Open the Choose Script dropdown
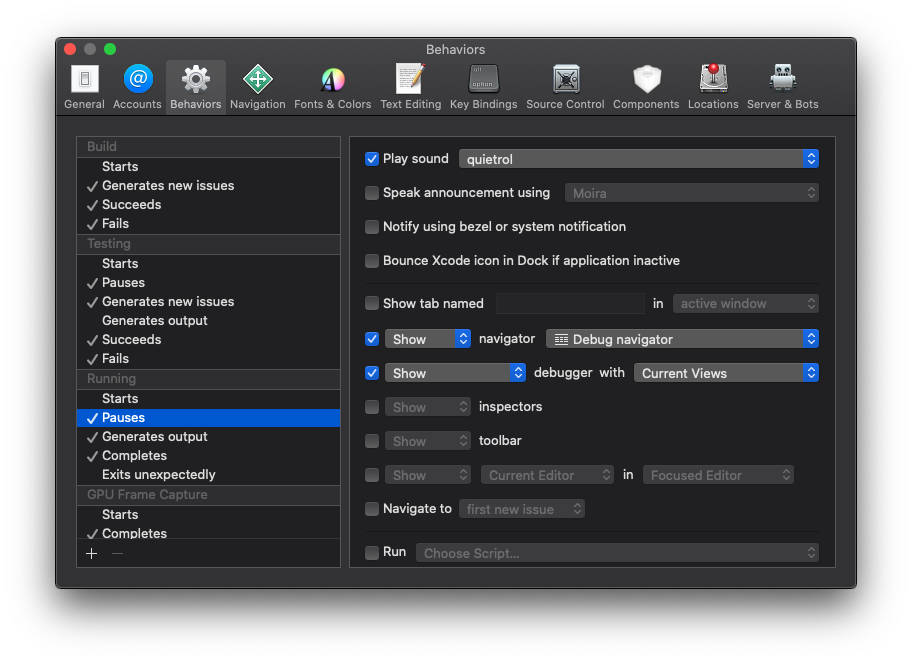912x662 pixels. tap(617, 553)
